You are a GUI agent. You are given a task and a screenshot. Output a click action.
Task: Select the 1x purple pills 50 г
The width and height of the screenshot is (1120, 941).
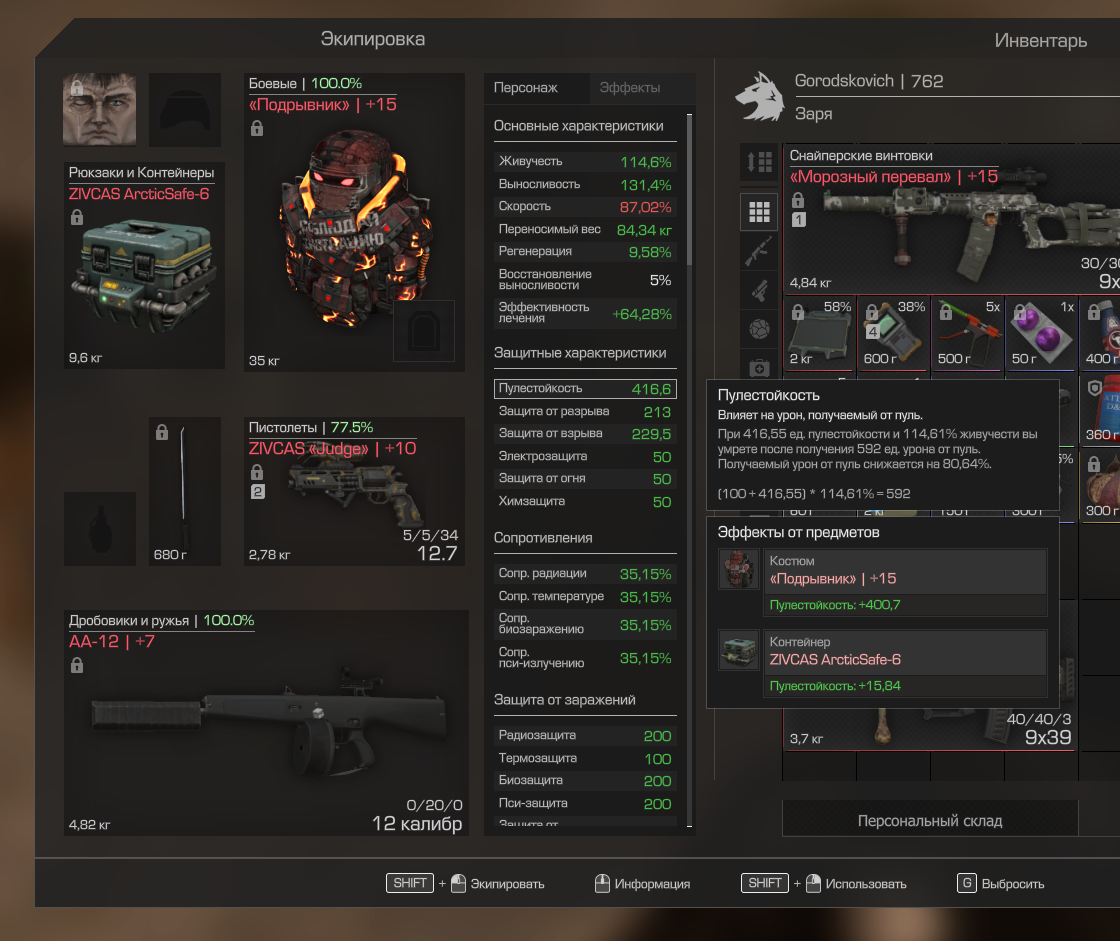pos(1041,333)
